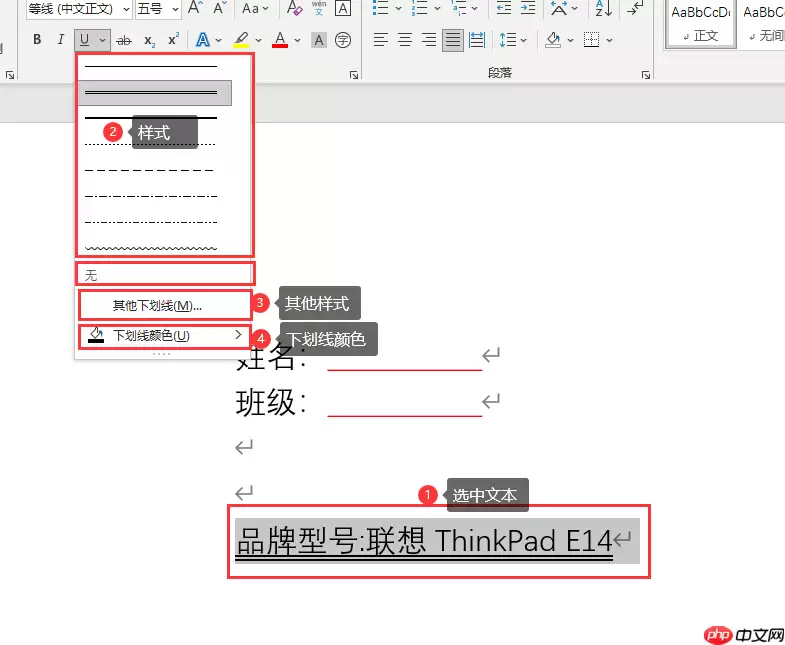Toggle Superscript formatting
Screen dimensions: 785x645
tap(173, 40)
